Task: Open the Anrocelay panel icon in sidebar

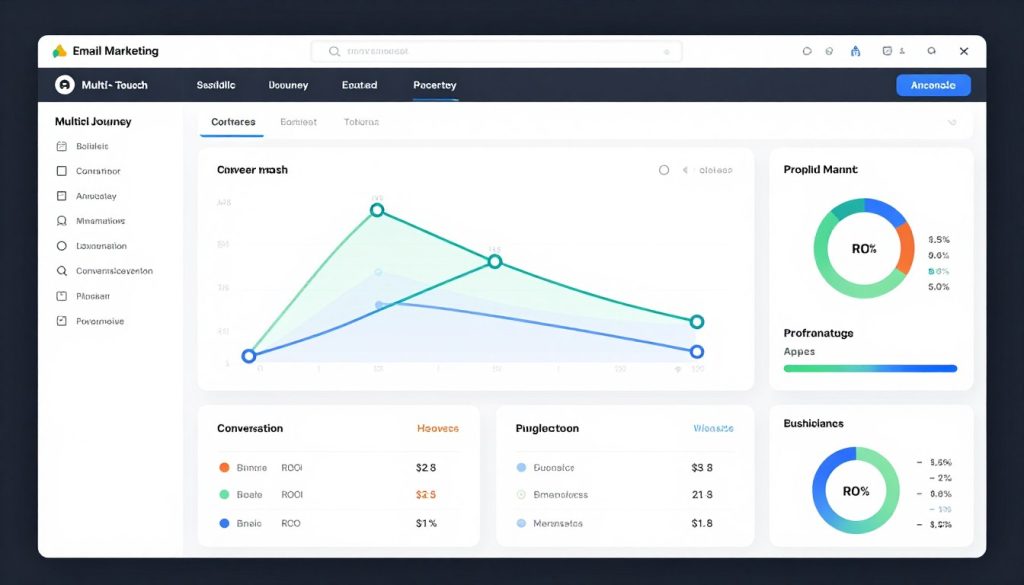Action: click(x=62, y=196)
